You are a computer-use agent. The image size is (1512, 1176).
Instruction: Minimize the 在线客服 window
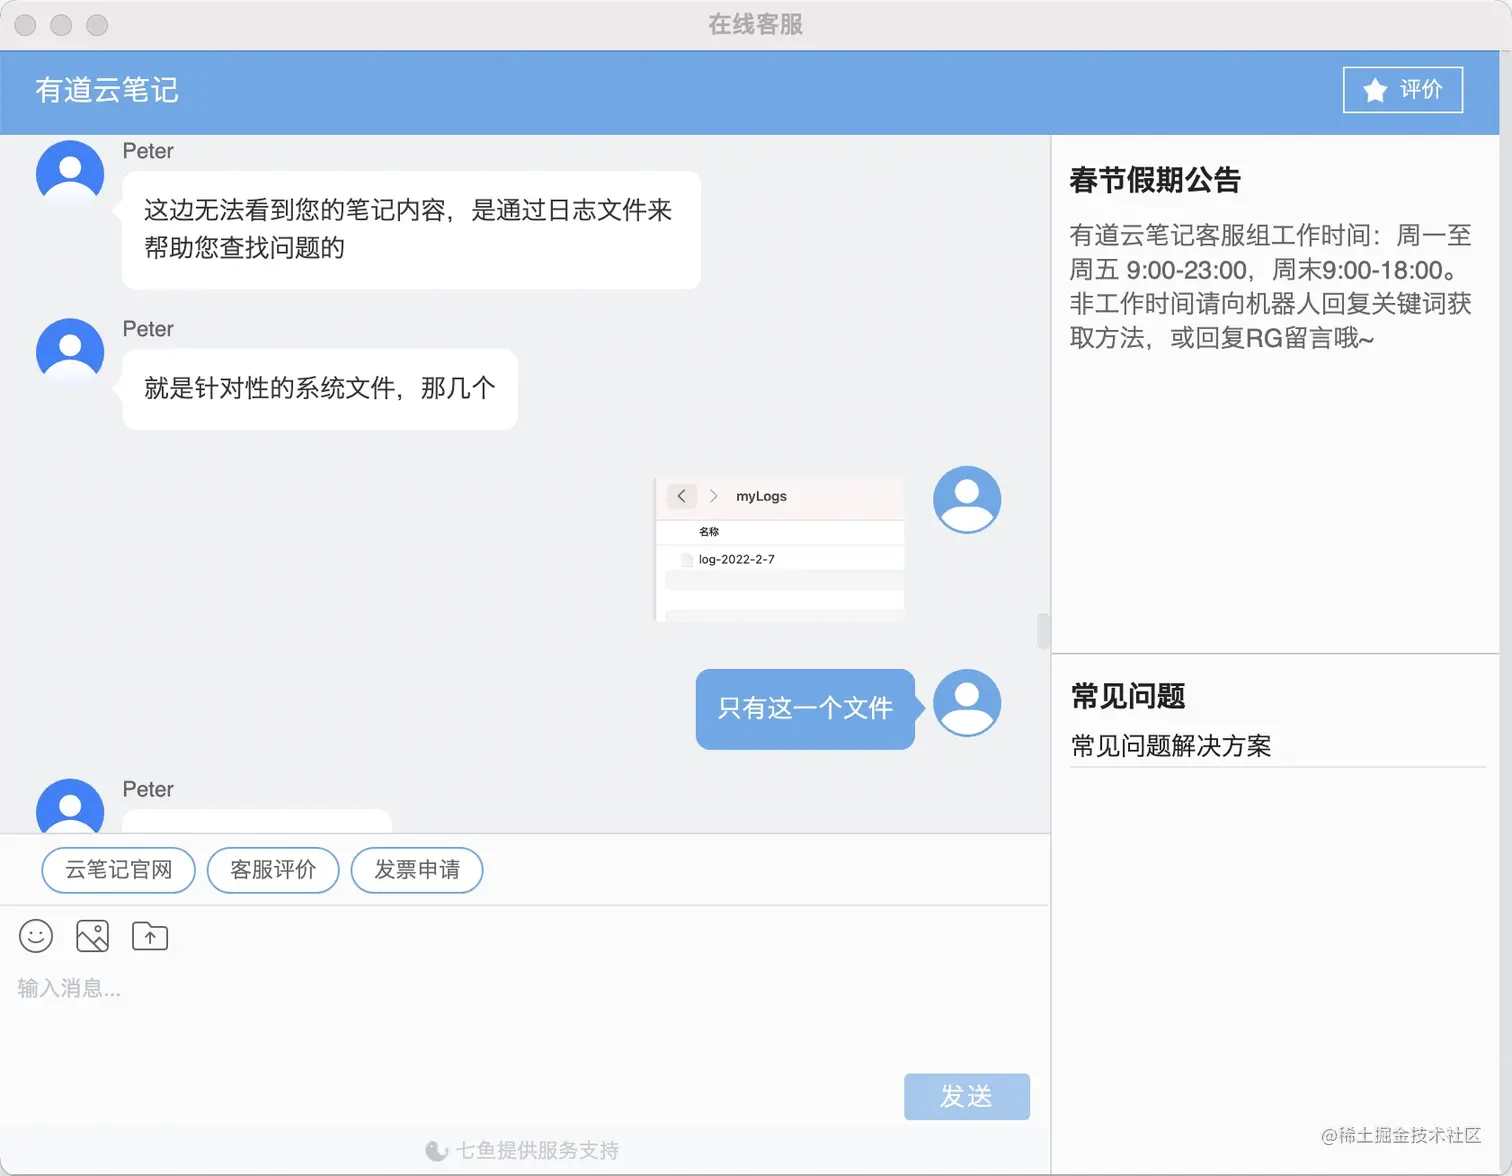tap(61, 25)
